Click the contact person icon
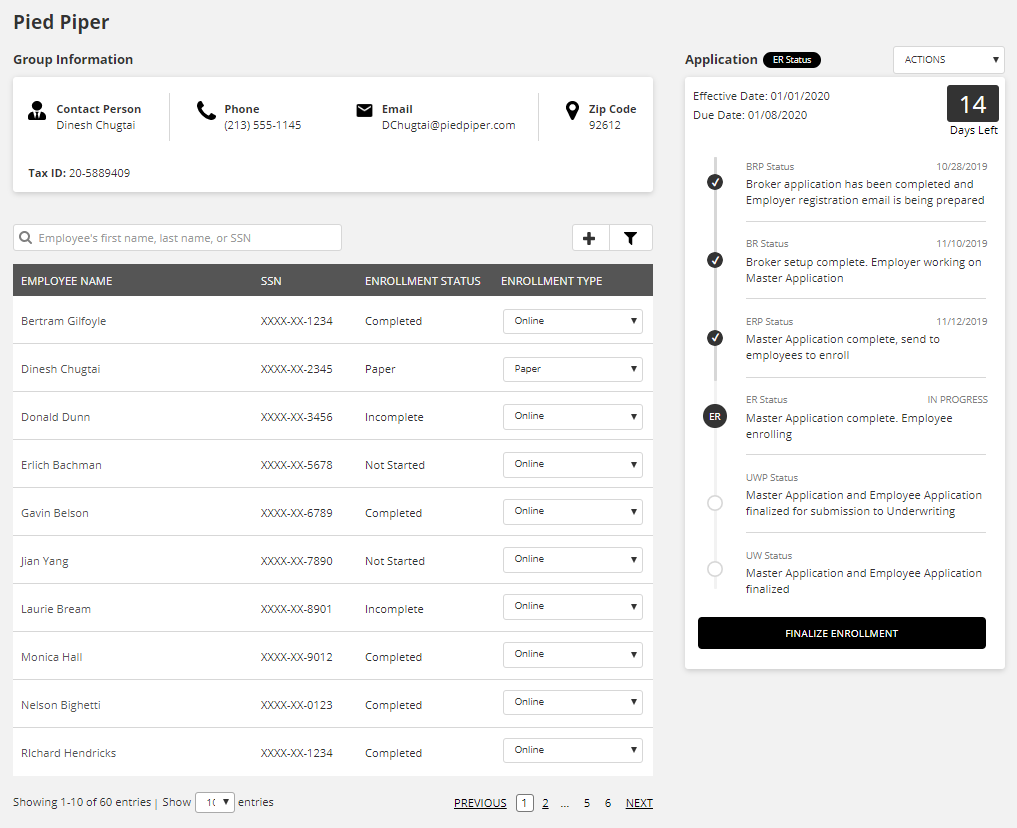The height and width of the screenshot is (828, 1017). click(37, 111)
